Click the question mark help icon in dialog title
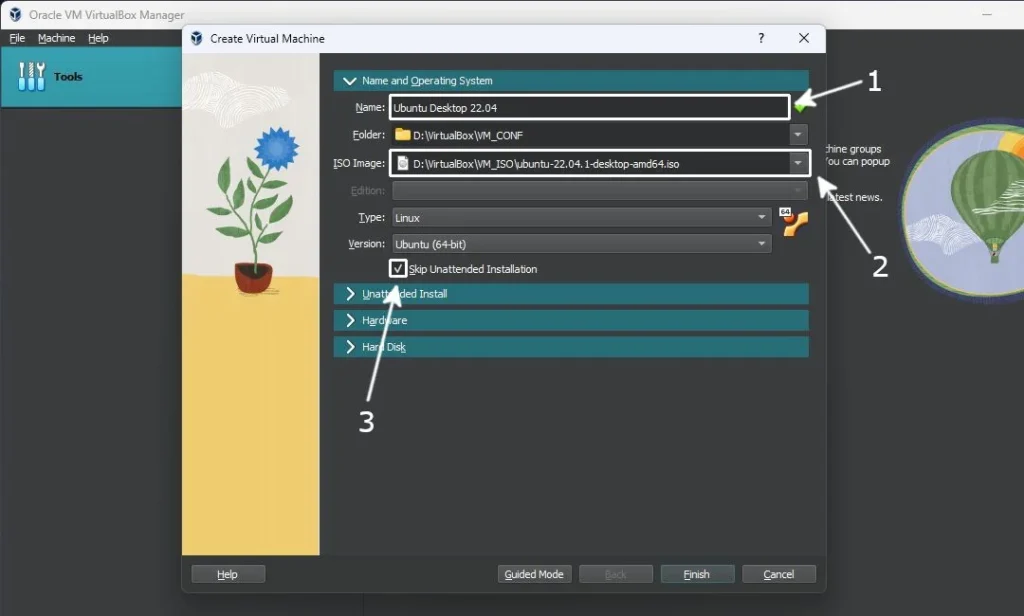The height and width of the screenshot is (616, 1024). [761, 38]
